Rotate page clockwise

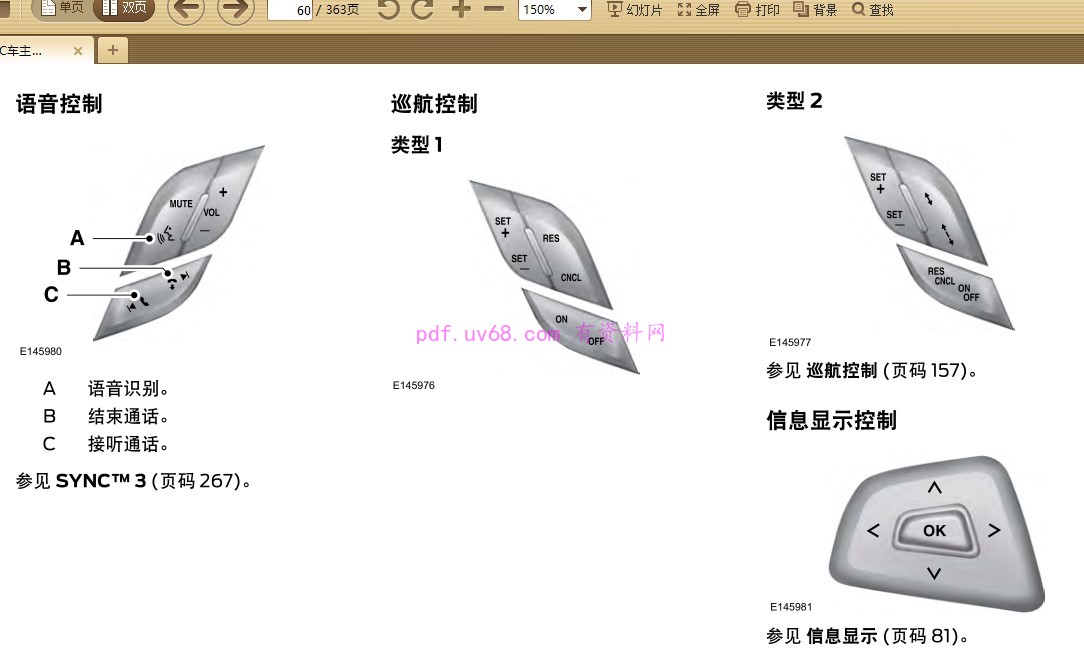[x=423, y=10]
